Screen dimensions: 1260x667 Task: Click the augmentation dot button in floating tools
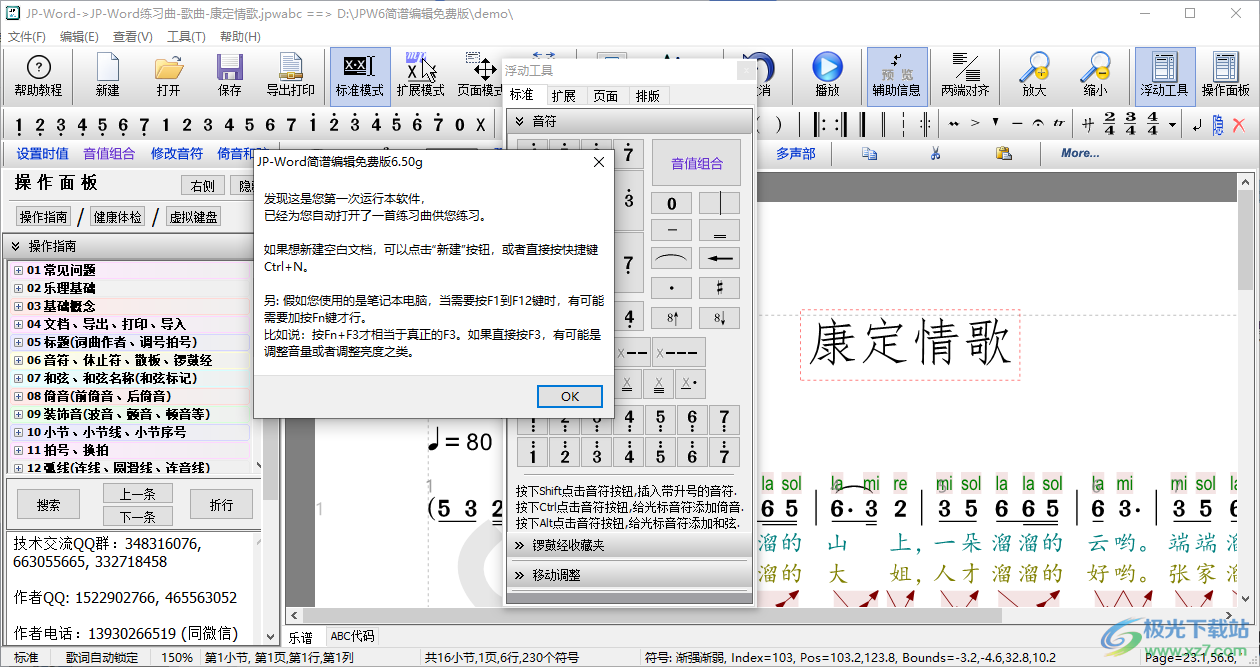pos(671,288)
